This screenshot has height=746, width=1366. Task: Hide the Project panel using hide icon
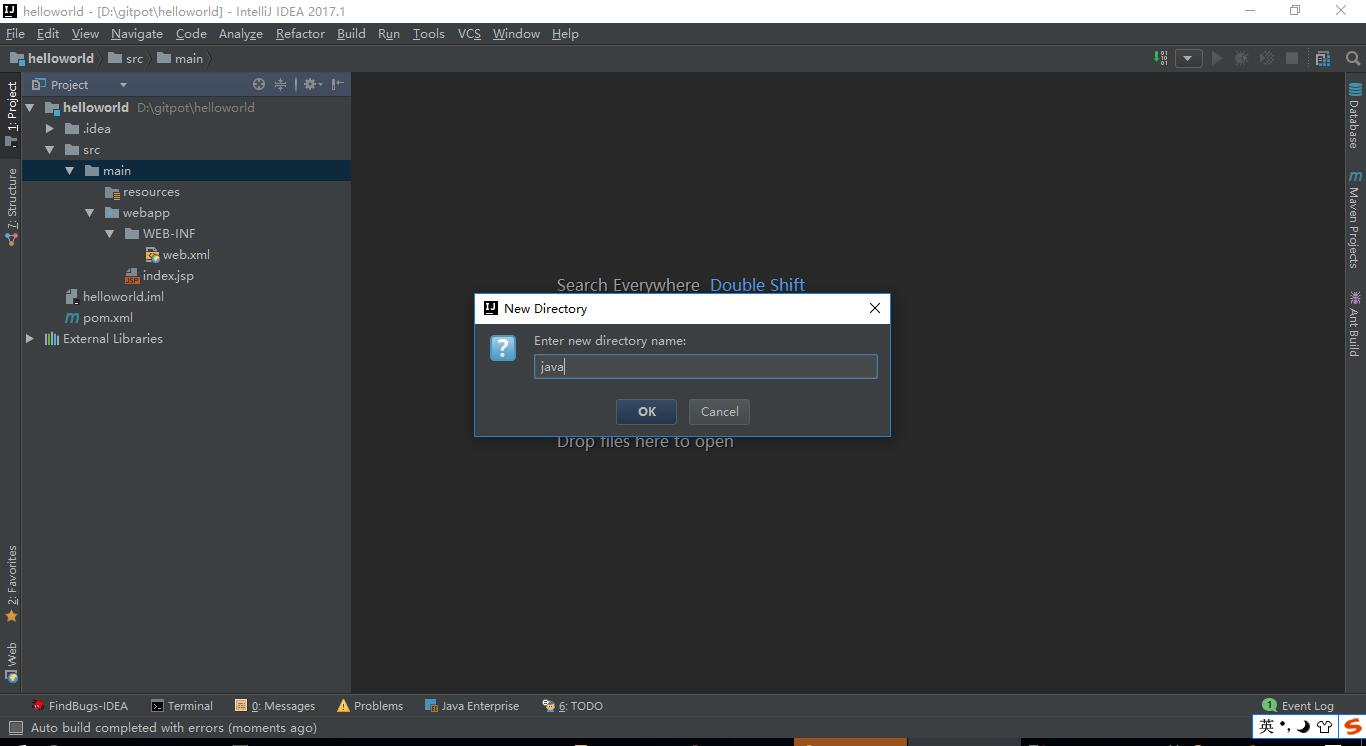click(x=338, y=85)
